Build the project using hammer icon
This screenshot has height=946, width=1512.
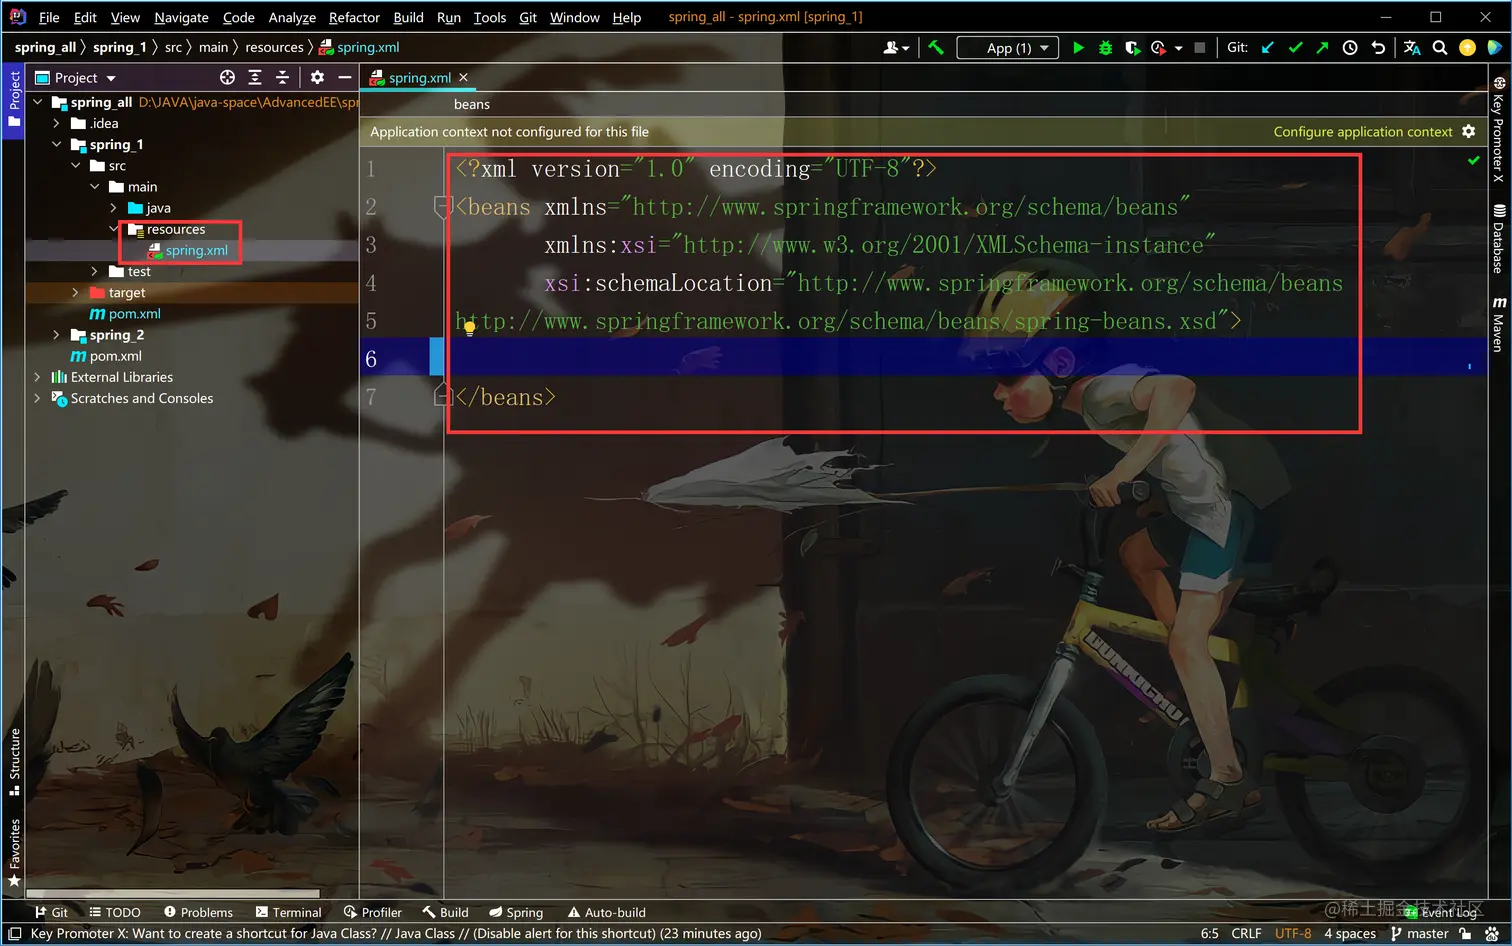pos(936,47)
